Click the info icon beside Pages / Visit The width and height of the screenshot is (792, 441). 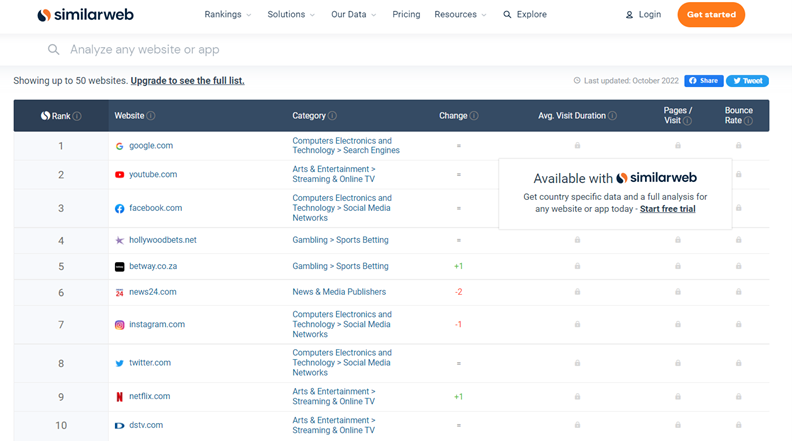pos(687,121)
